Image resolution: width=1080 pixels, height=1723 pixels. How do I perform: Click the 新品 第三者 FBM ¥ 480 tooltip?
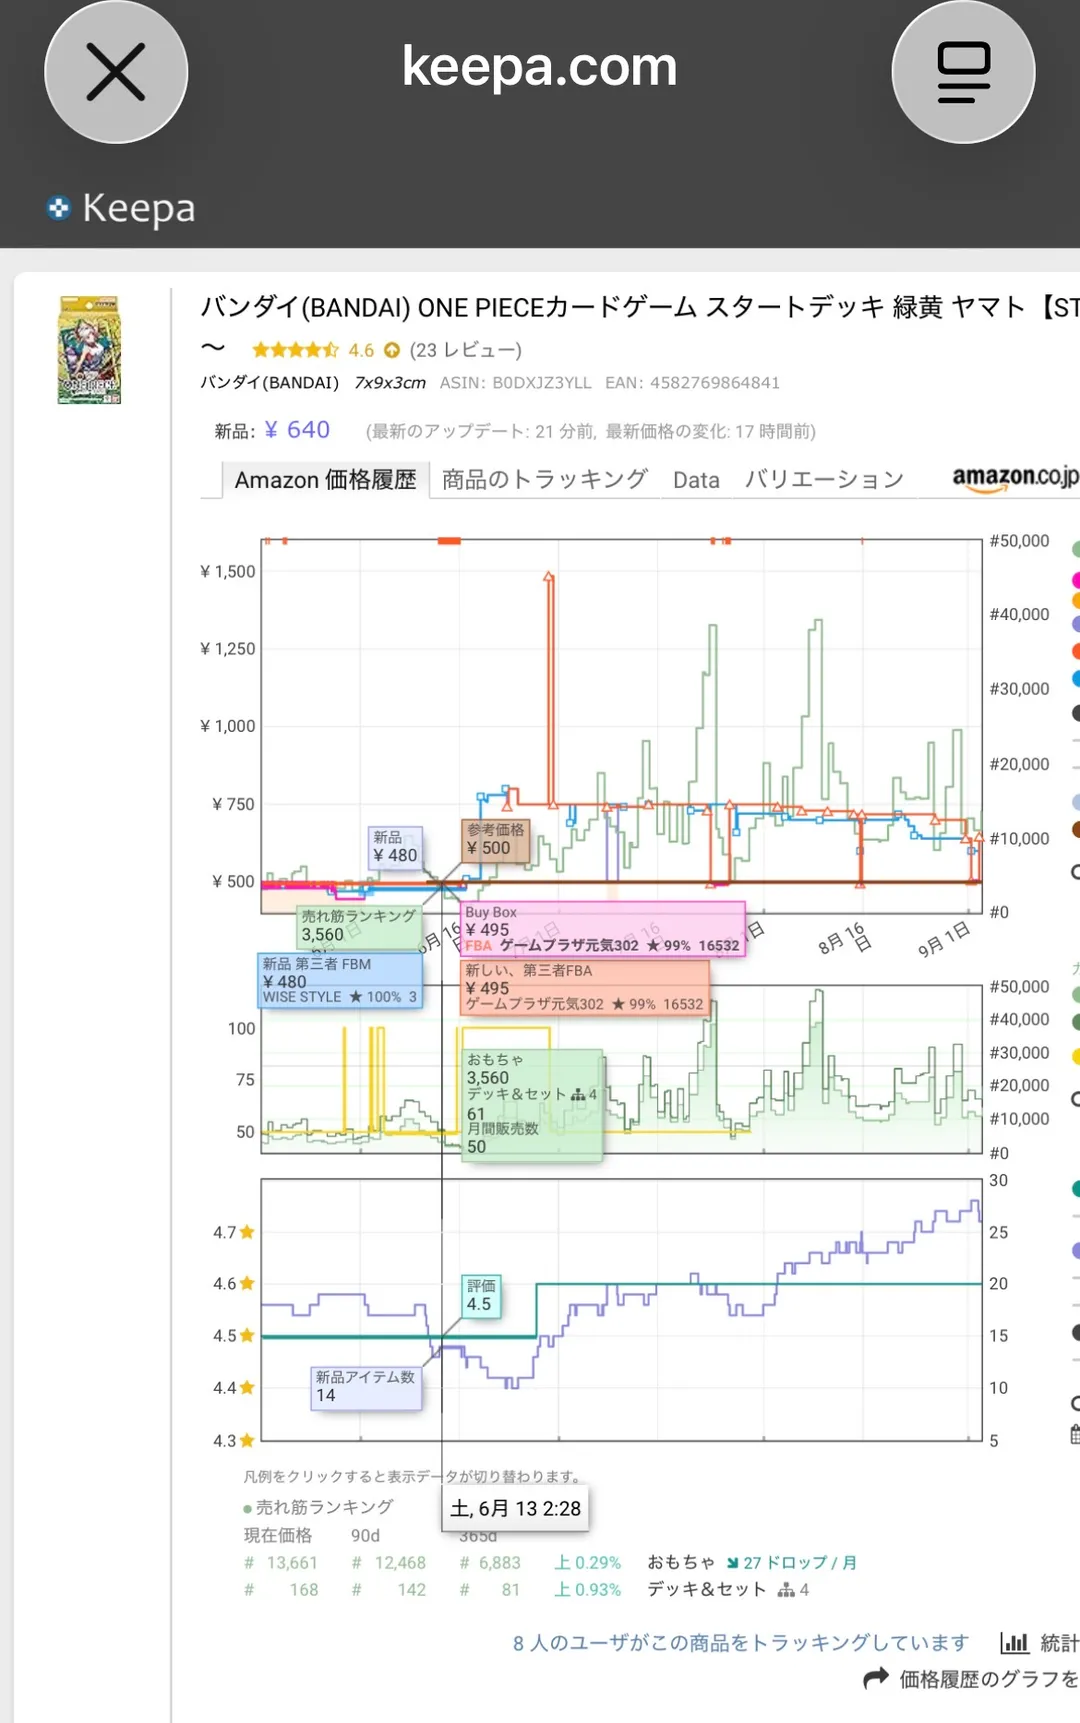(340, 980)
